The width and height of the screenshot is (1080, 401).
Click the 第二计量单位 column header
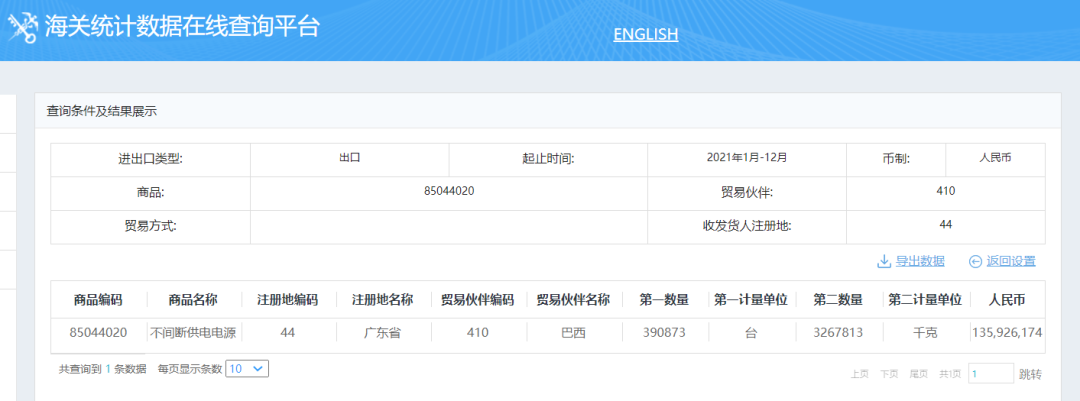coord(925,300)
